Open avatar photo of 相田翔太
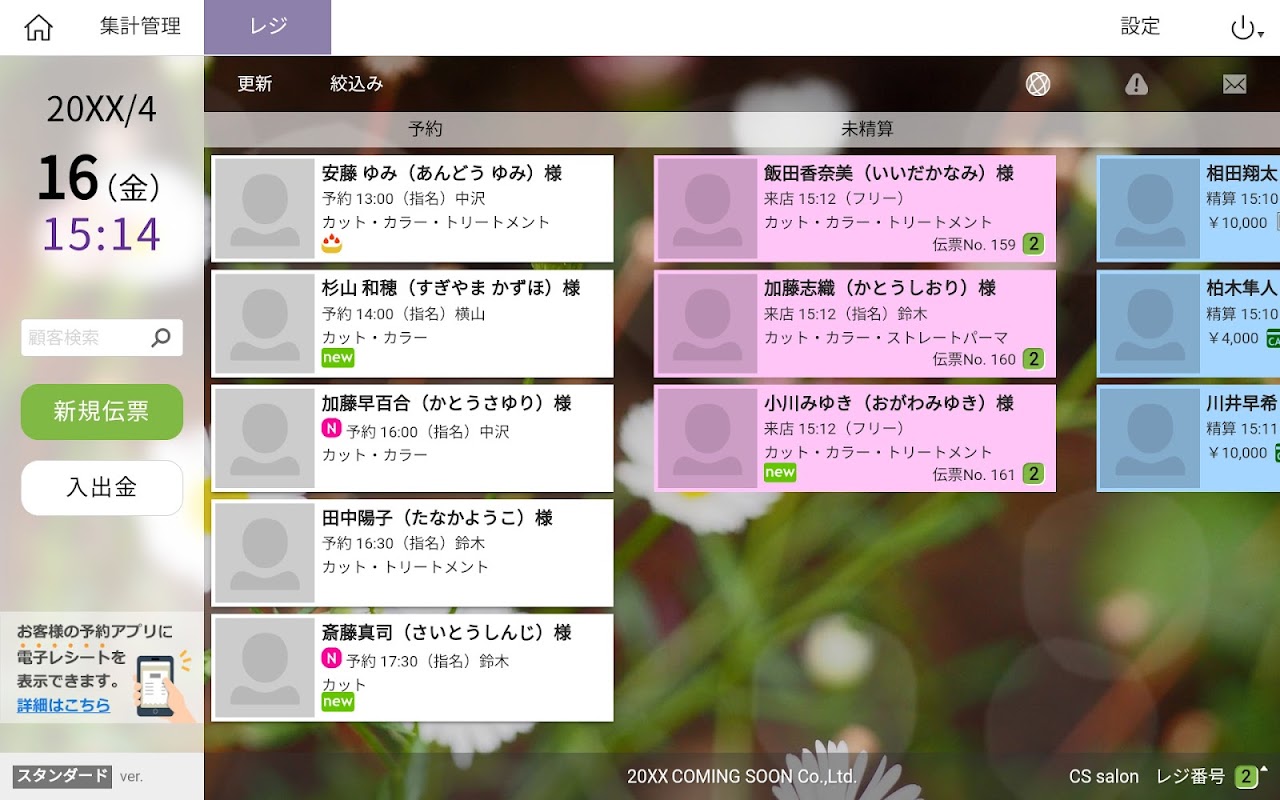The height and width of the screenshot is (800, 1280). [1150, 209]
